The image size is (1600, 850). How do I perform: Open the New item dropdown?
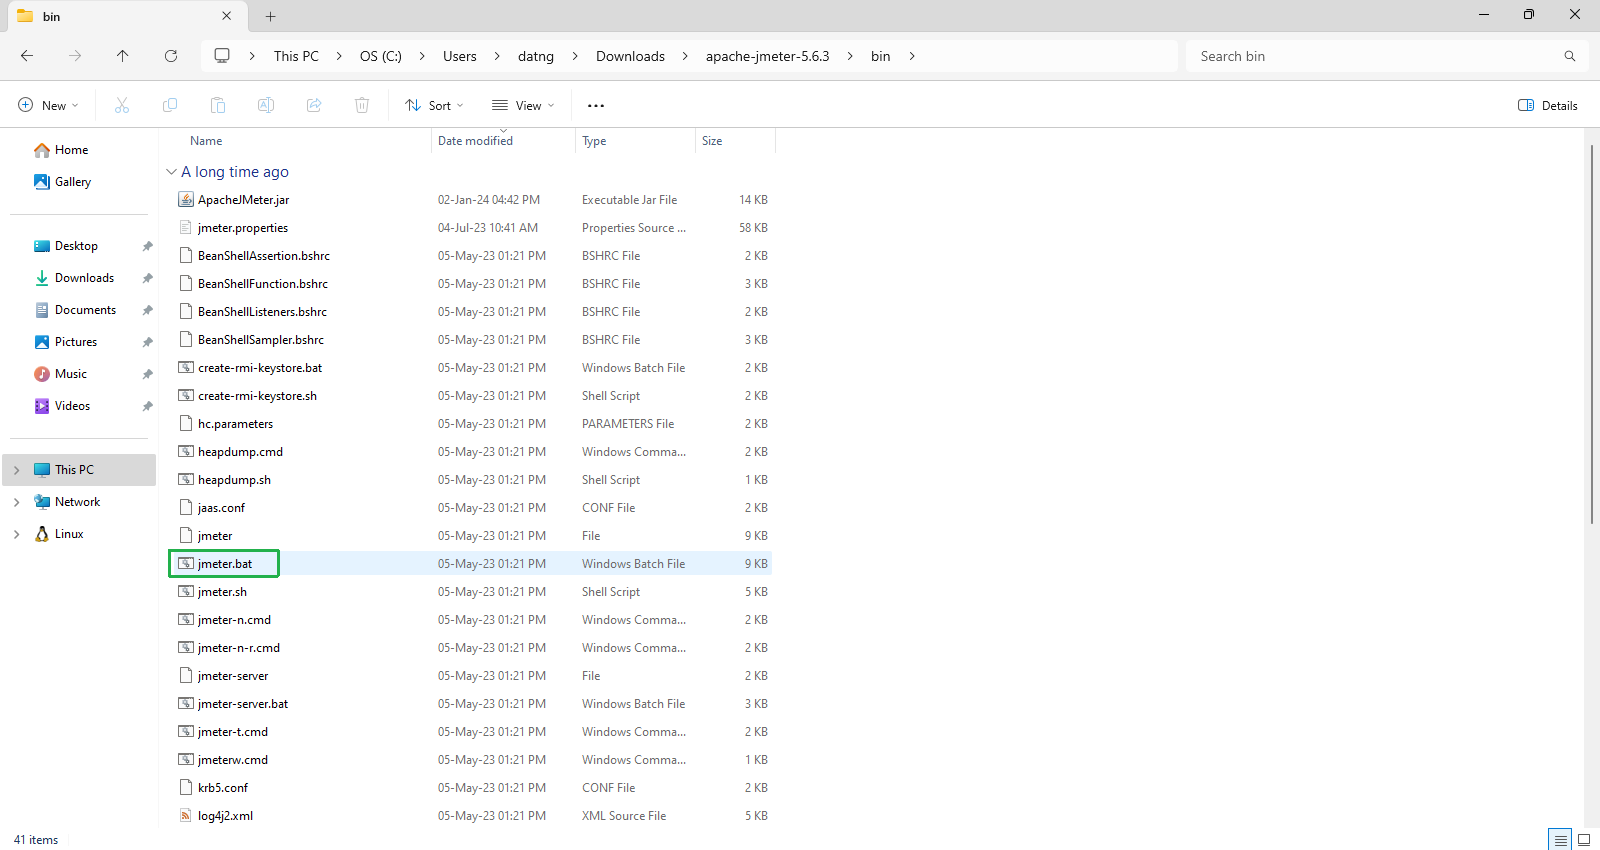click(48, 105)
